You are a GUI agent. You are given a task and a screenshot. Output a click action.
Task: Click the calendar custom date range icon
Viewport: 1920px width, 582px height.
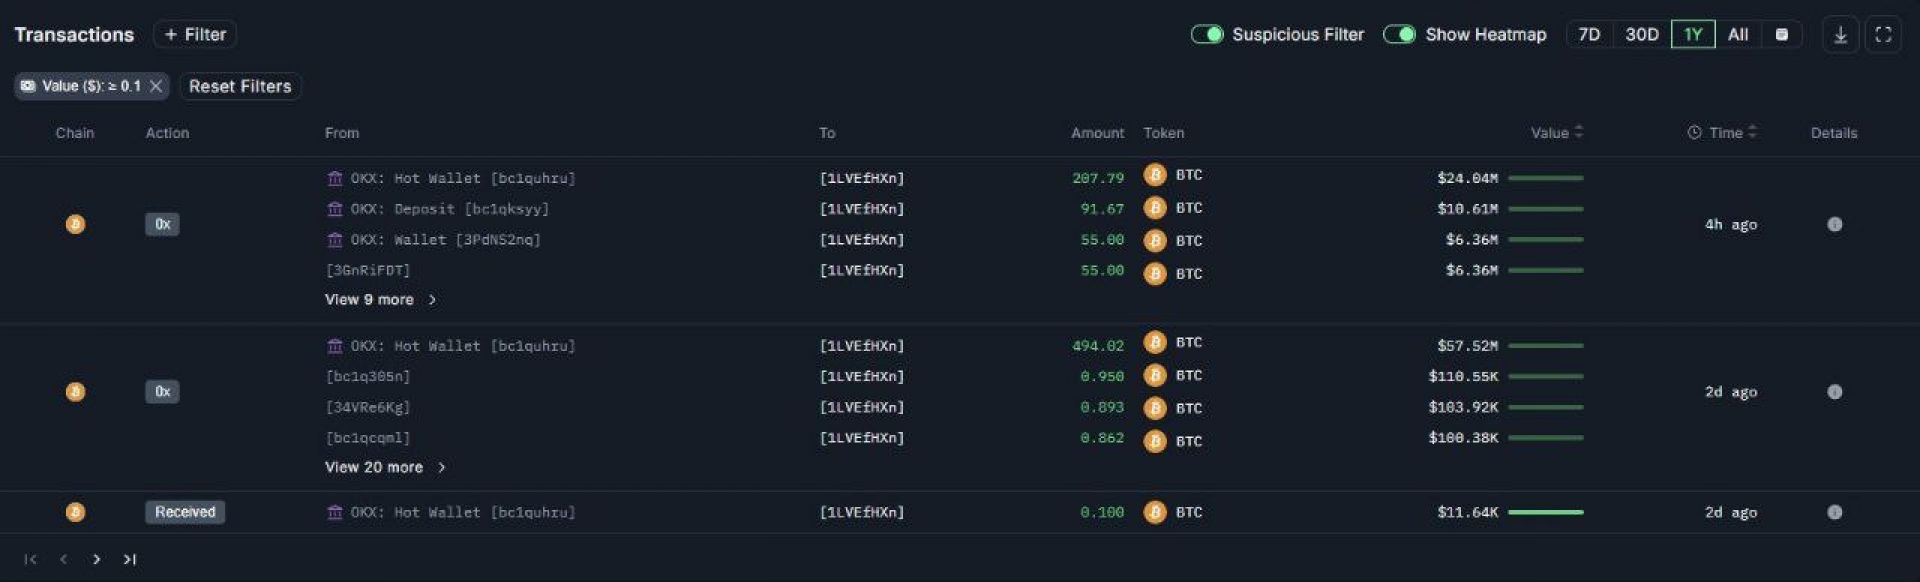(1781, 35)
